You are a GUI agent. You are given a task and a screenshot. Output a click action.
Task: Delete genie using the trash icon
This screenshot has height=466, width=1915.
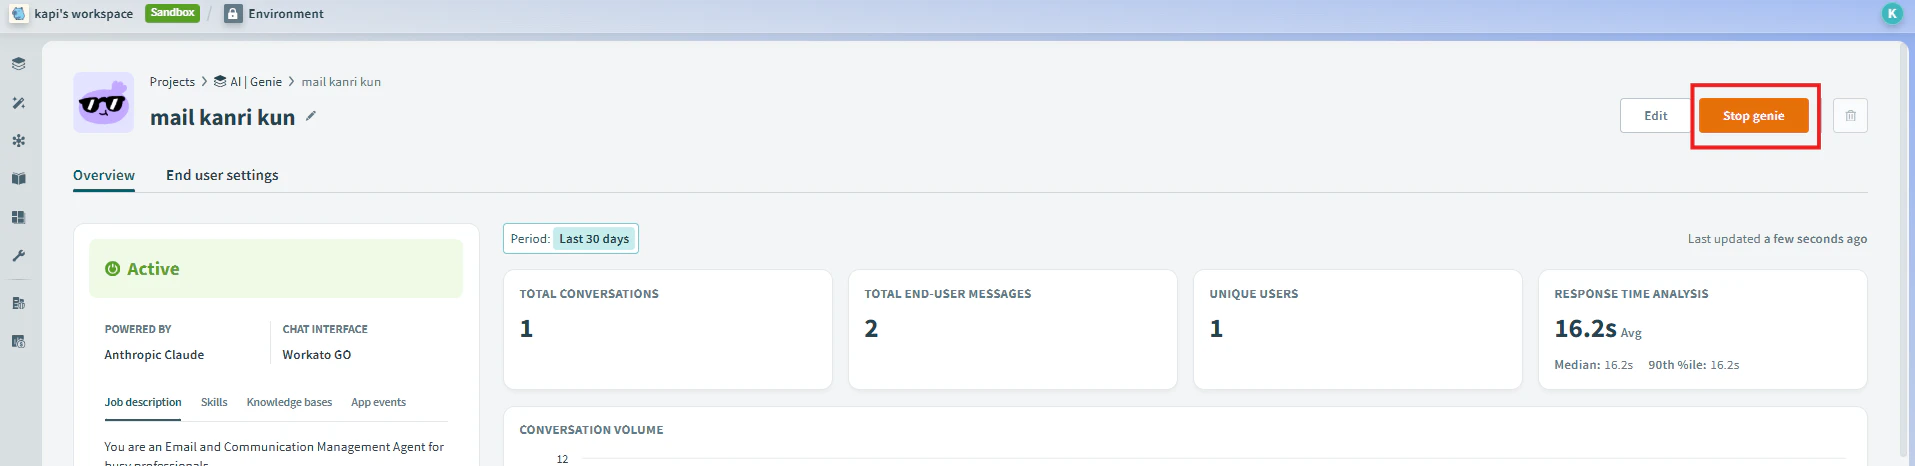pyautogui.click(x=1850, y=116)
